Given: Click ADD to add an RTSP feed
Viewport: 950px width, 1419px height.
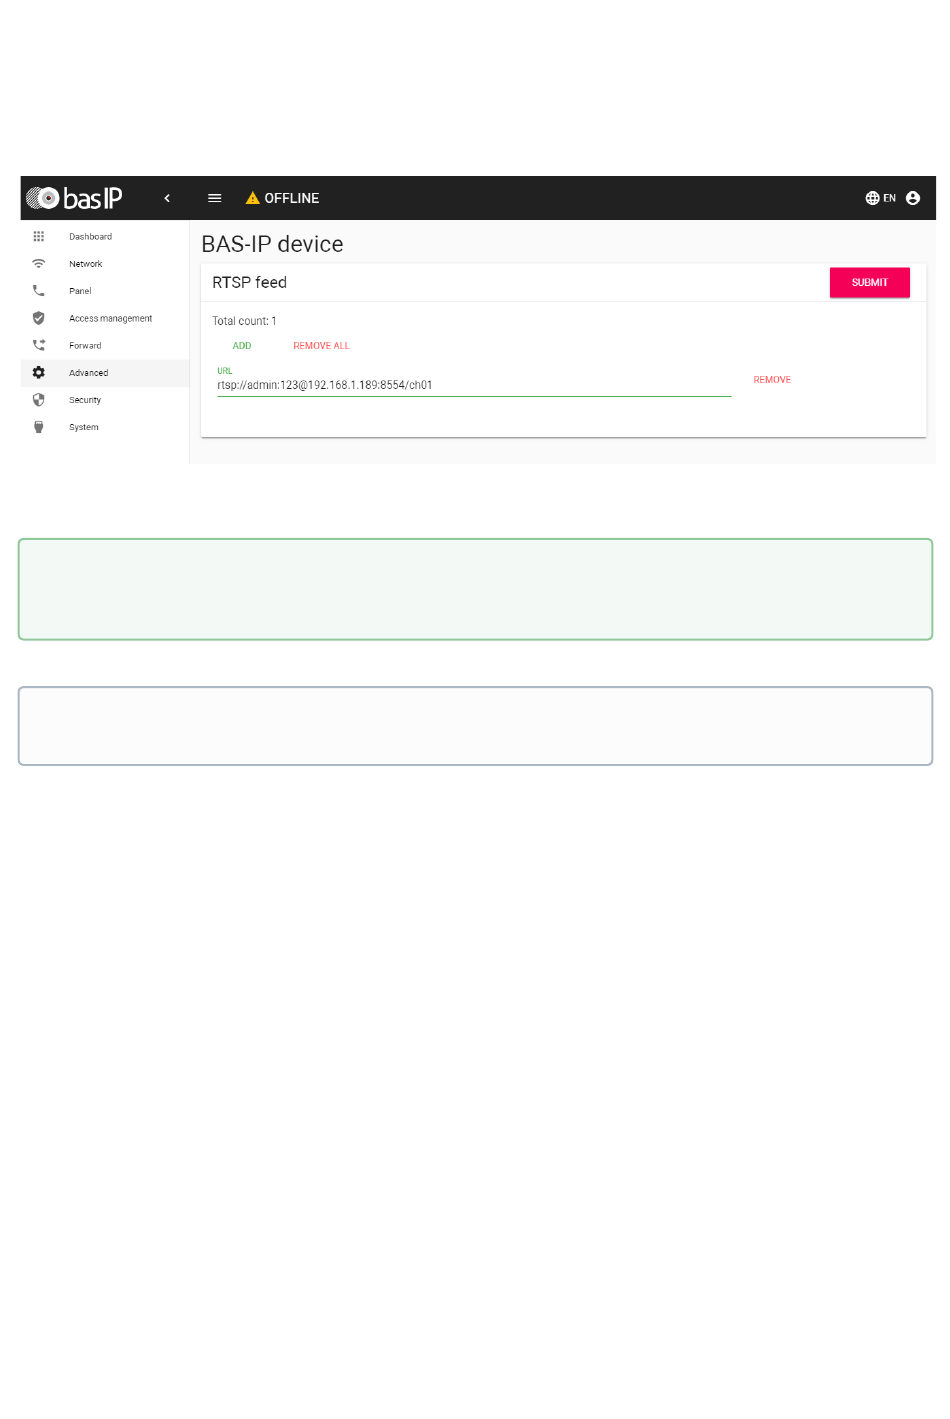Looking at the screenshot, I should tap(242, 346).
